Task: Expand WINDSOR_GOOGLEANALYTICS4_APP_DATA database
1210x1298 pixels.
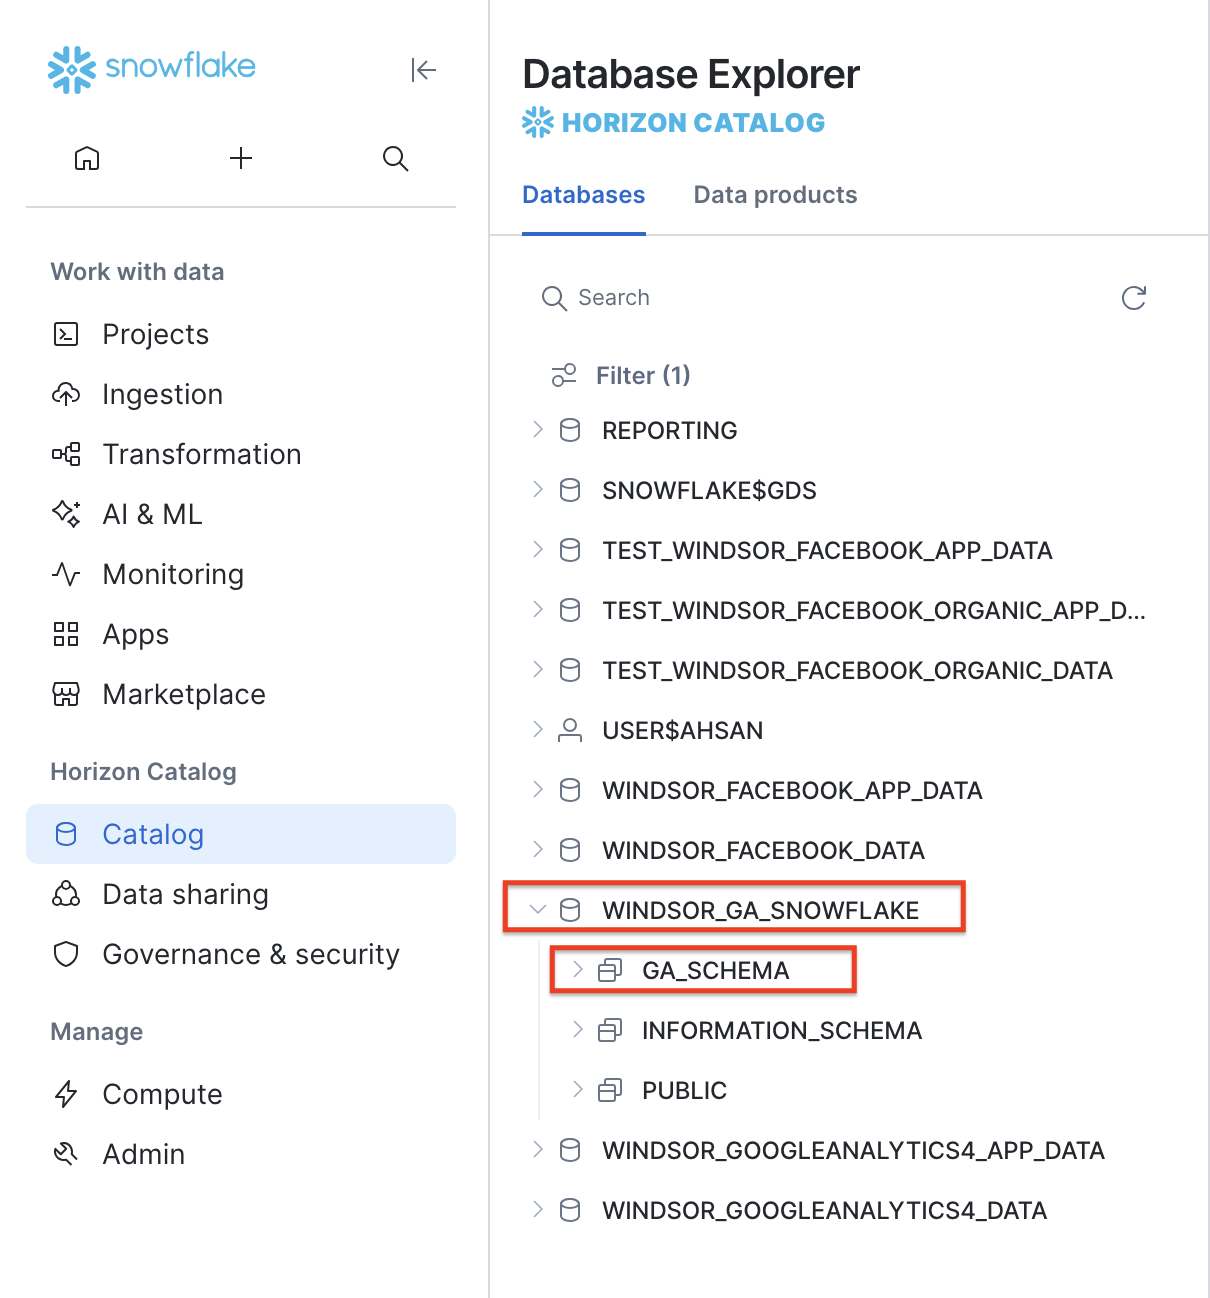Action: 538,1150
